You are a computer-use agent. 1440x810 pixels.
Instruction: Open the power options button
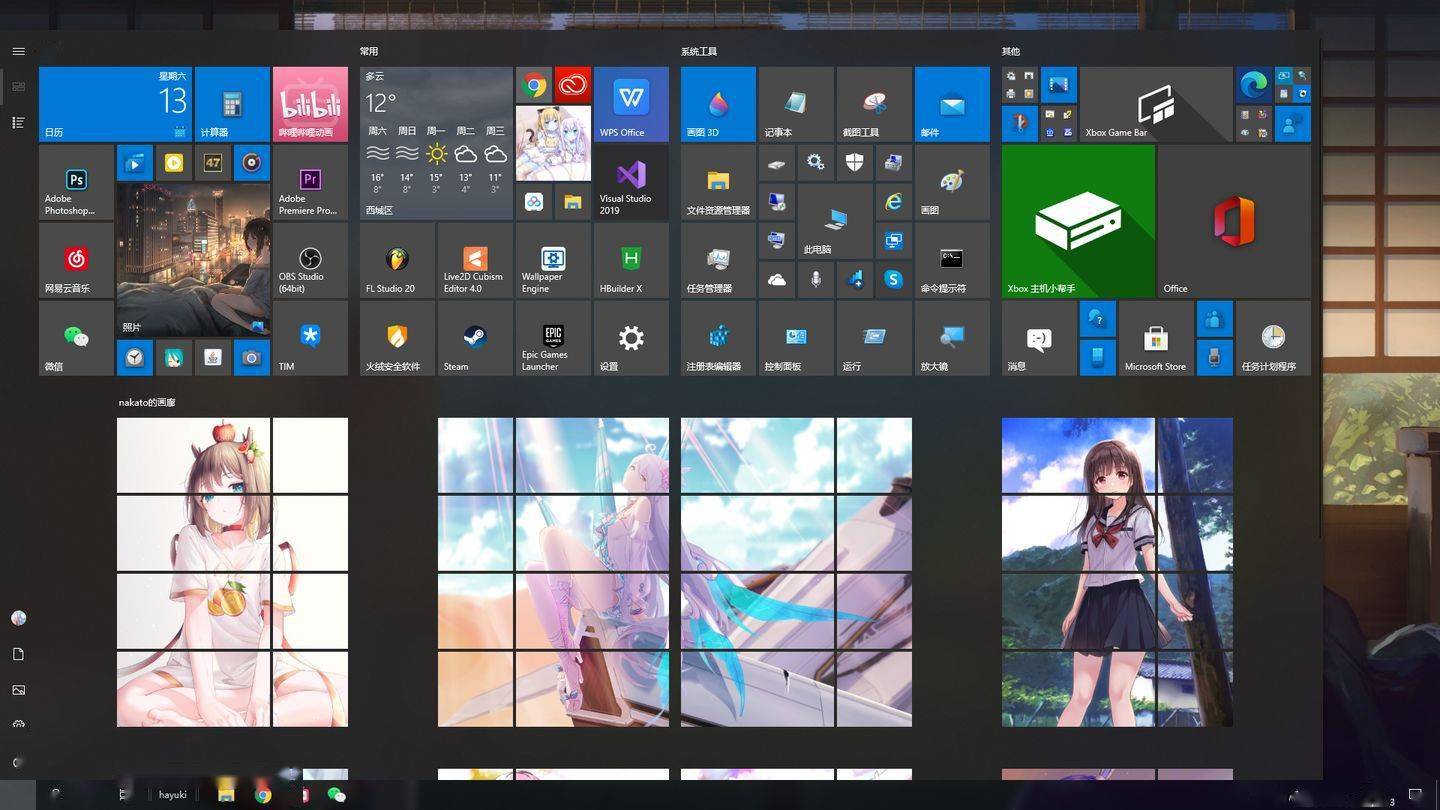coord(18,762)
